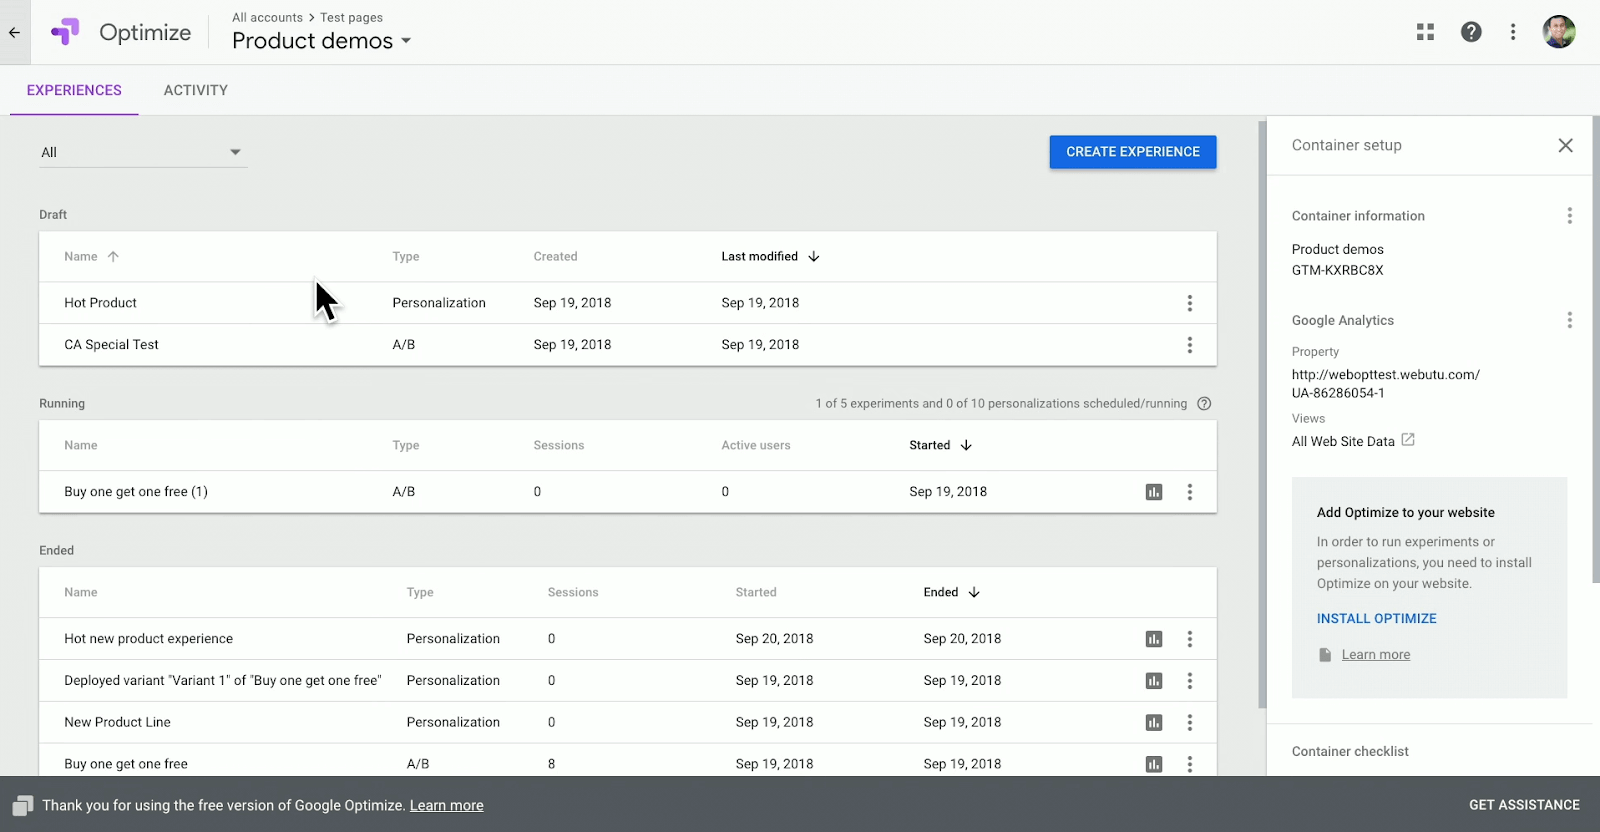Click document icon beside Learn more in panel
Screen dimensions: 1600x832
(1325, 655)
